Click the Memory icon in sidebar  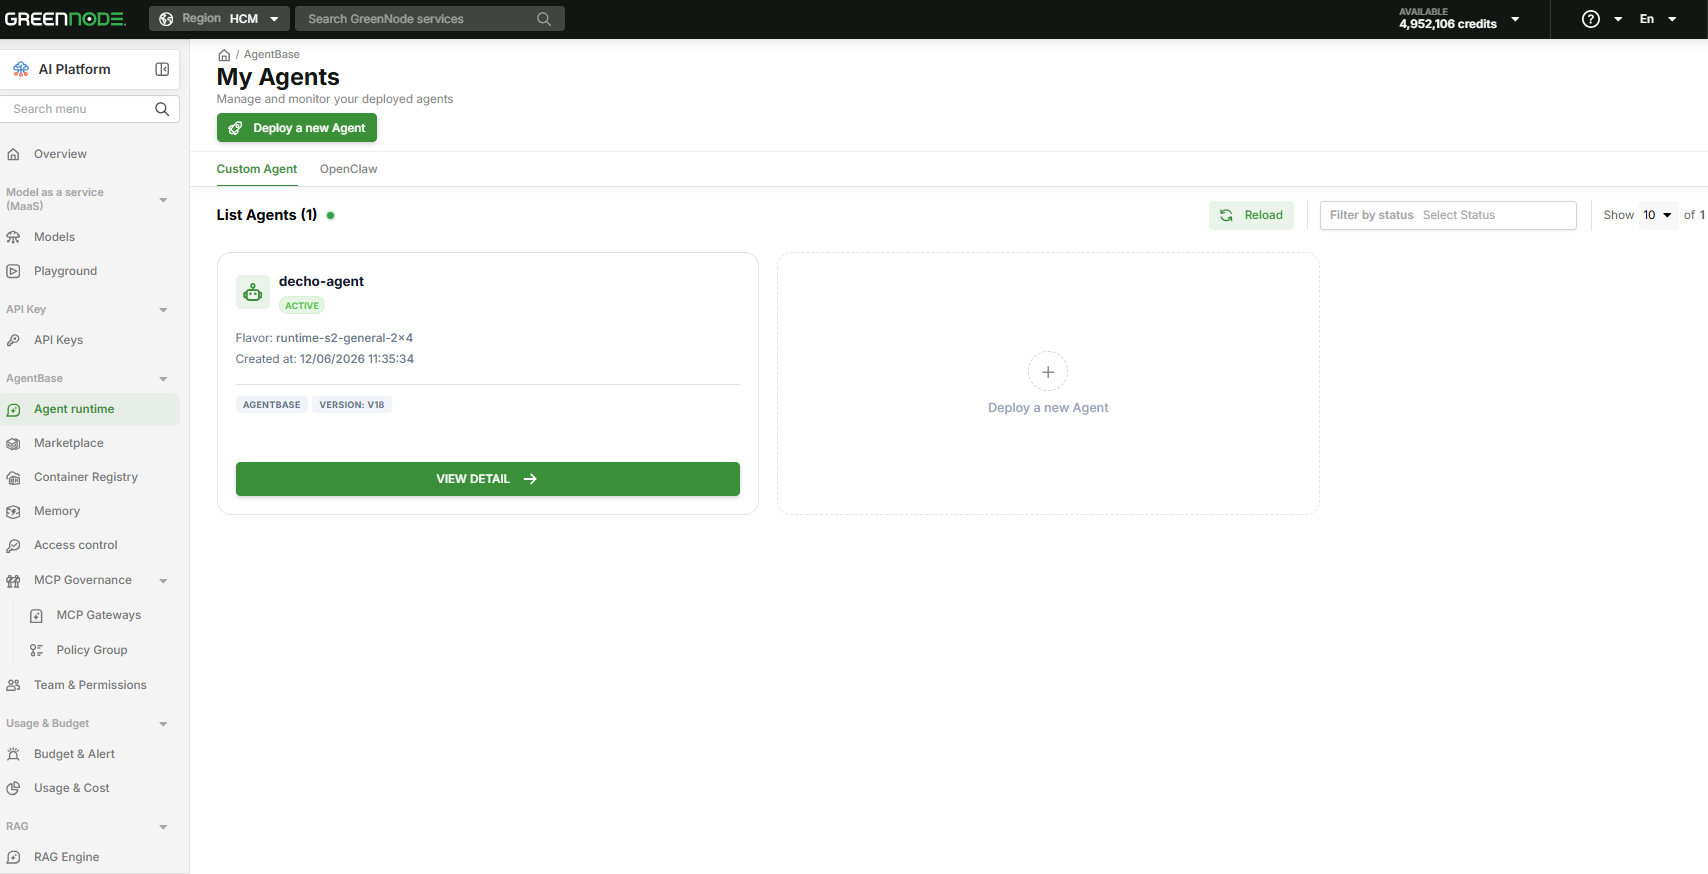click(x=13, y=511)
